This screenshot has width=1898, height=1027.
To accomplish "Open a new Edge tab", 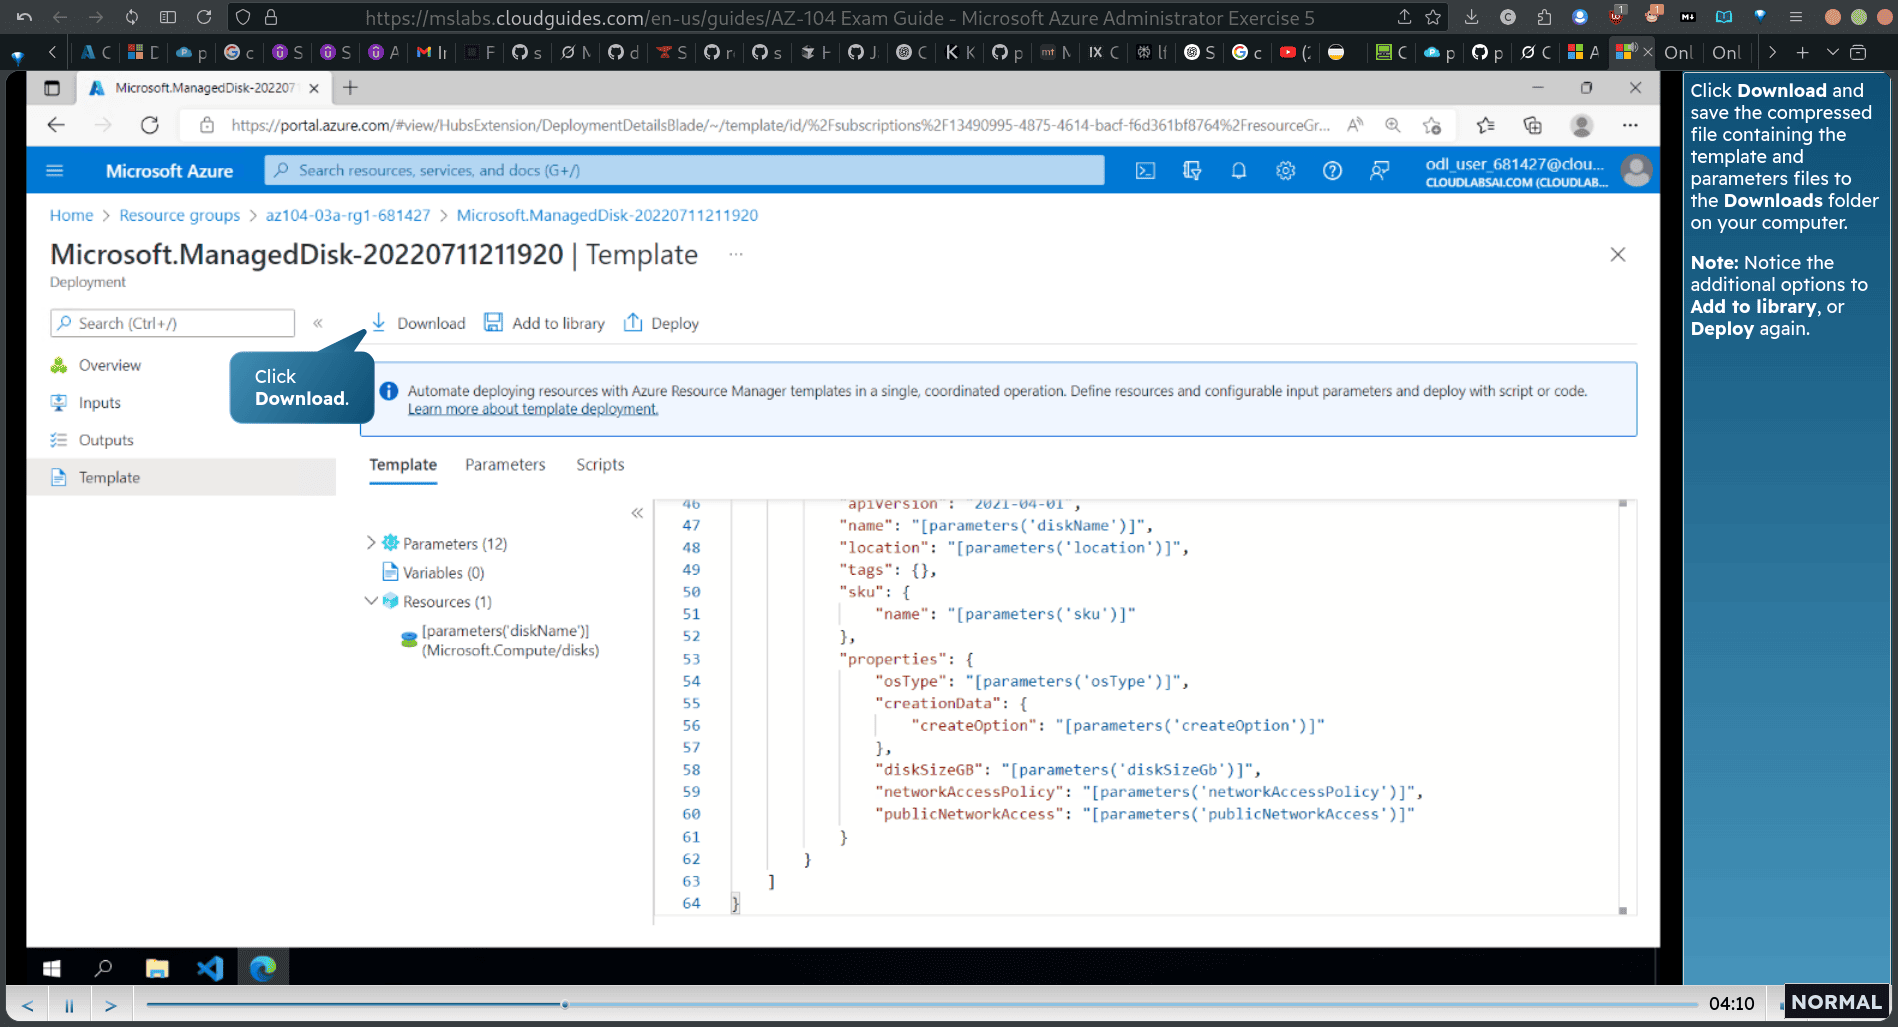I will pyautogui.click(x=350, y=88).
